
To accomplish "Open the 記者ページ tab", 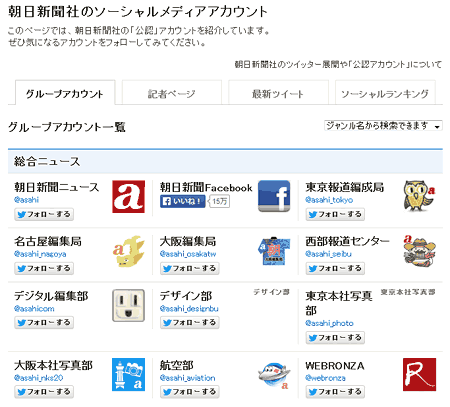I will pyautogui.click(x=172, y=93).
